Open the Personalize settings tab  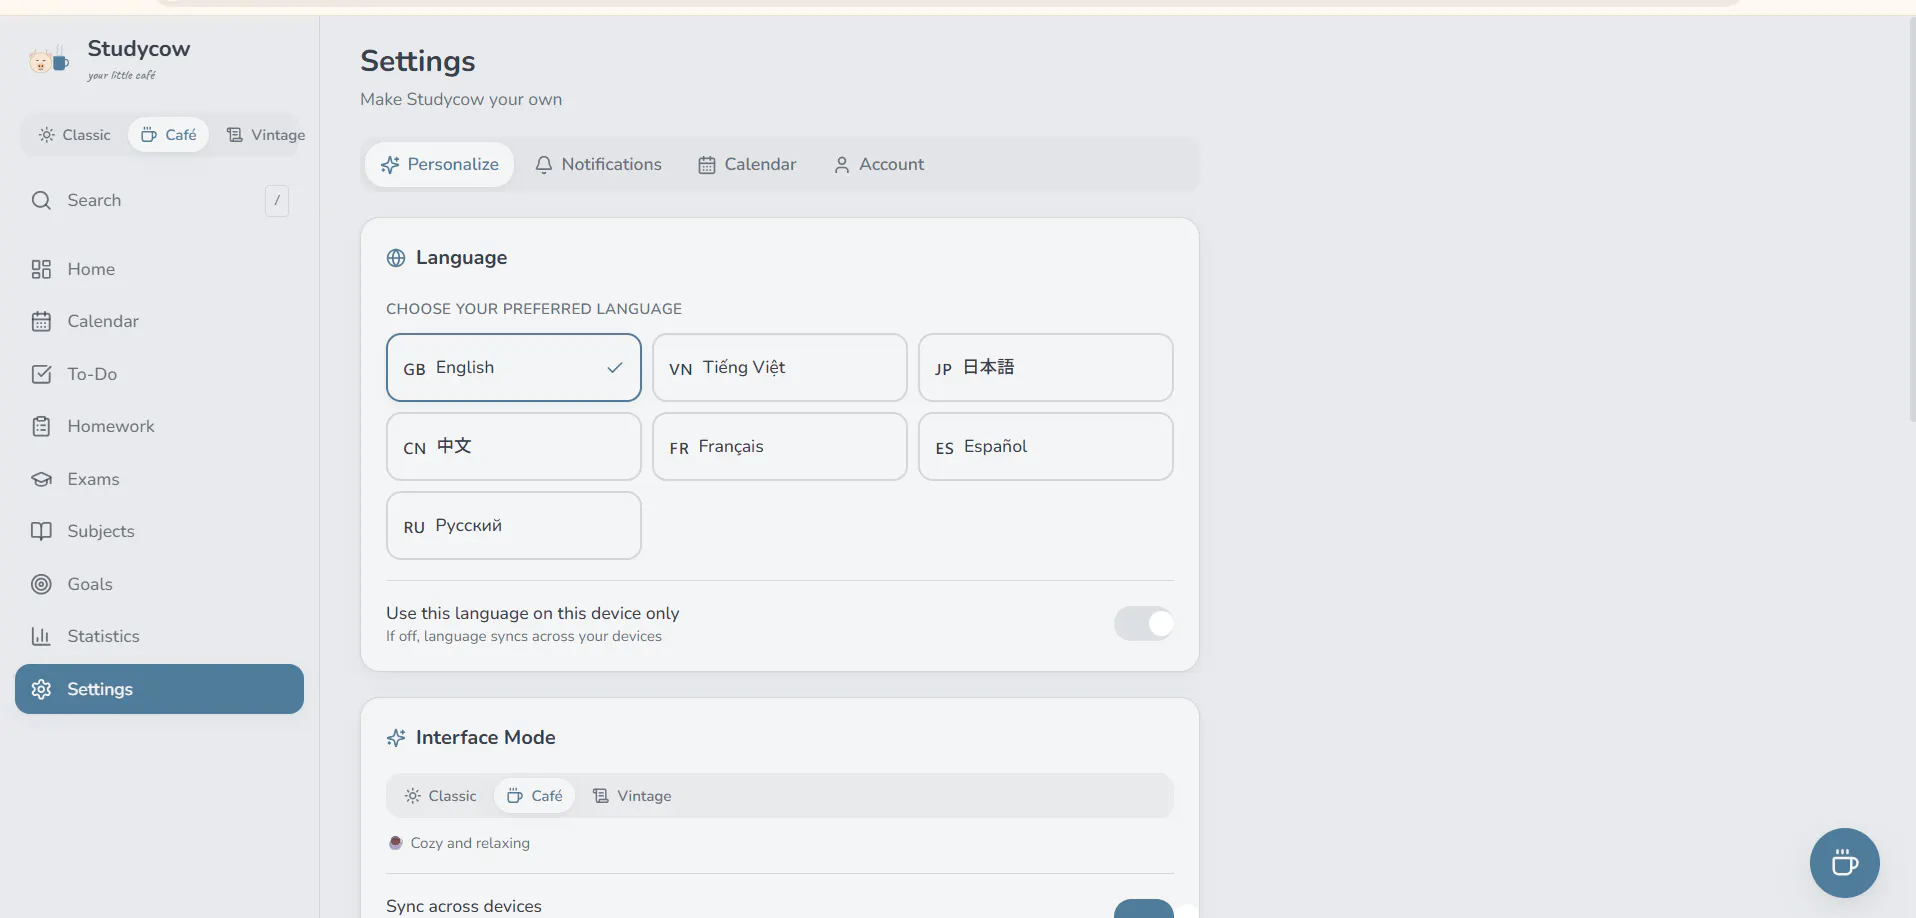(x=439, y=164)
